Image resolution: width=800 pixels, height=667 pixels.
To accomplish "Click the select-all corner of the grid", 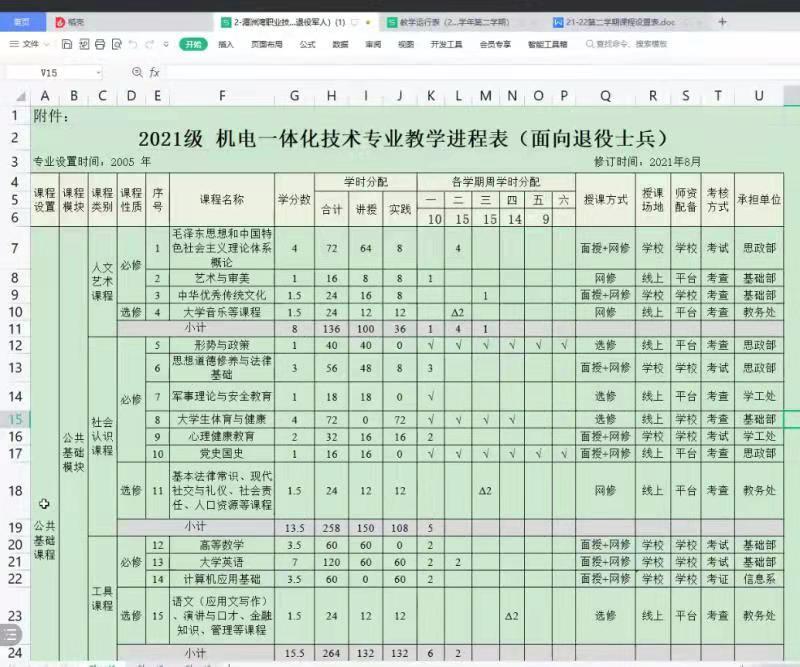I will pos(15,96).
